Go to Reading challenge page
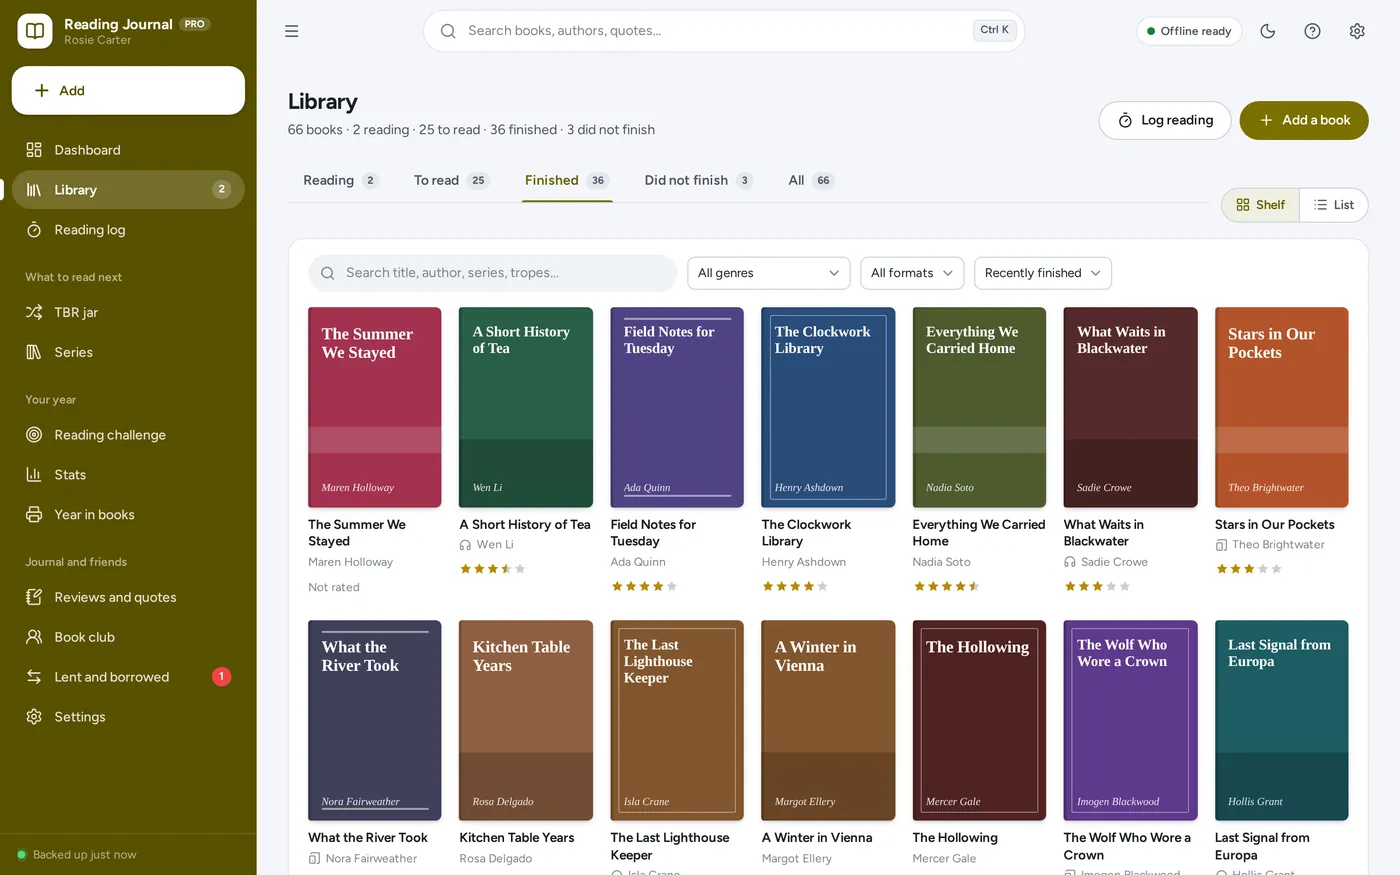The image size is (1400, 875). (128, 435)
